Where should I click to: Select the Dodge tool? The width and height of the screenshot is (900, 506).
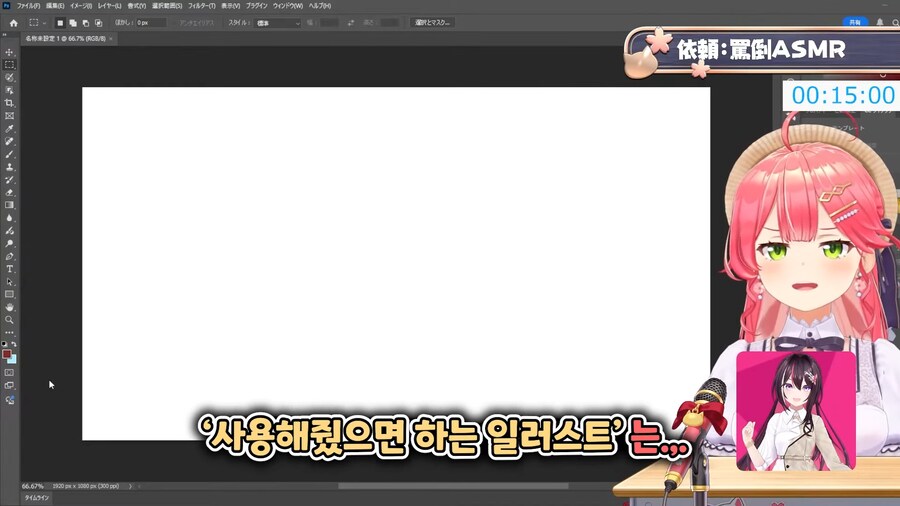click(x=9, y=243)
